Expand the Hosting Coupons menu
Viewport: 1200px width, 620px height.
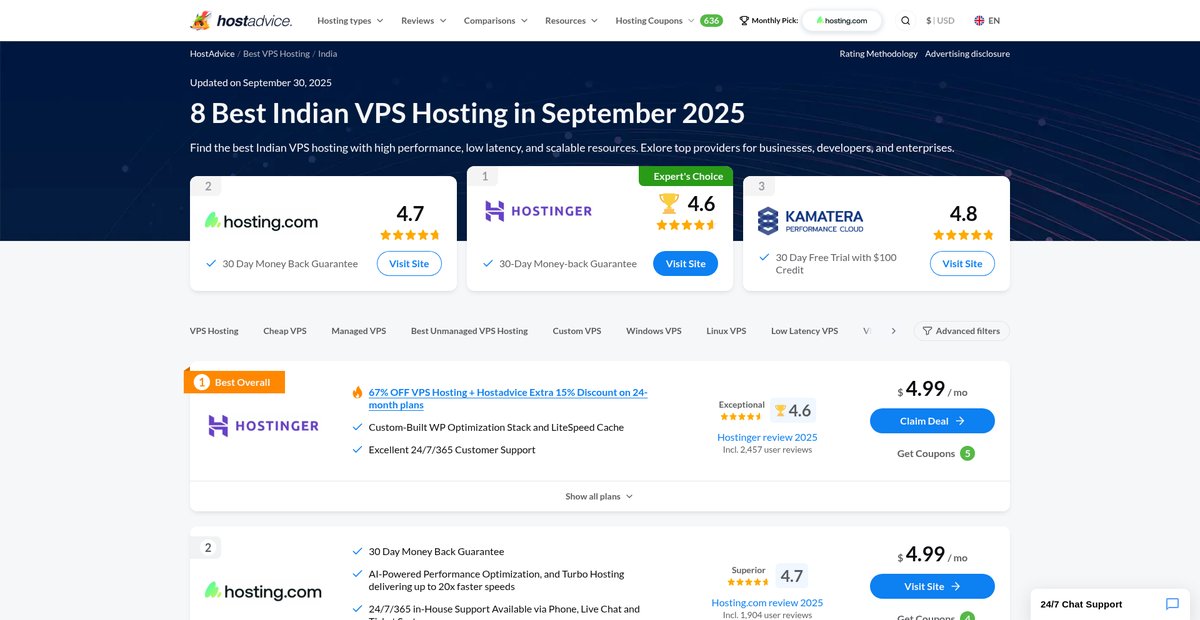click(655, 20)
